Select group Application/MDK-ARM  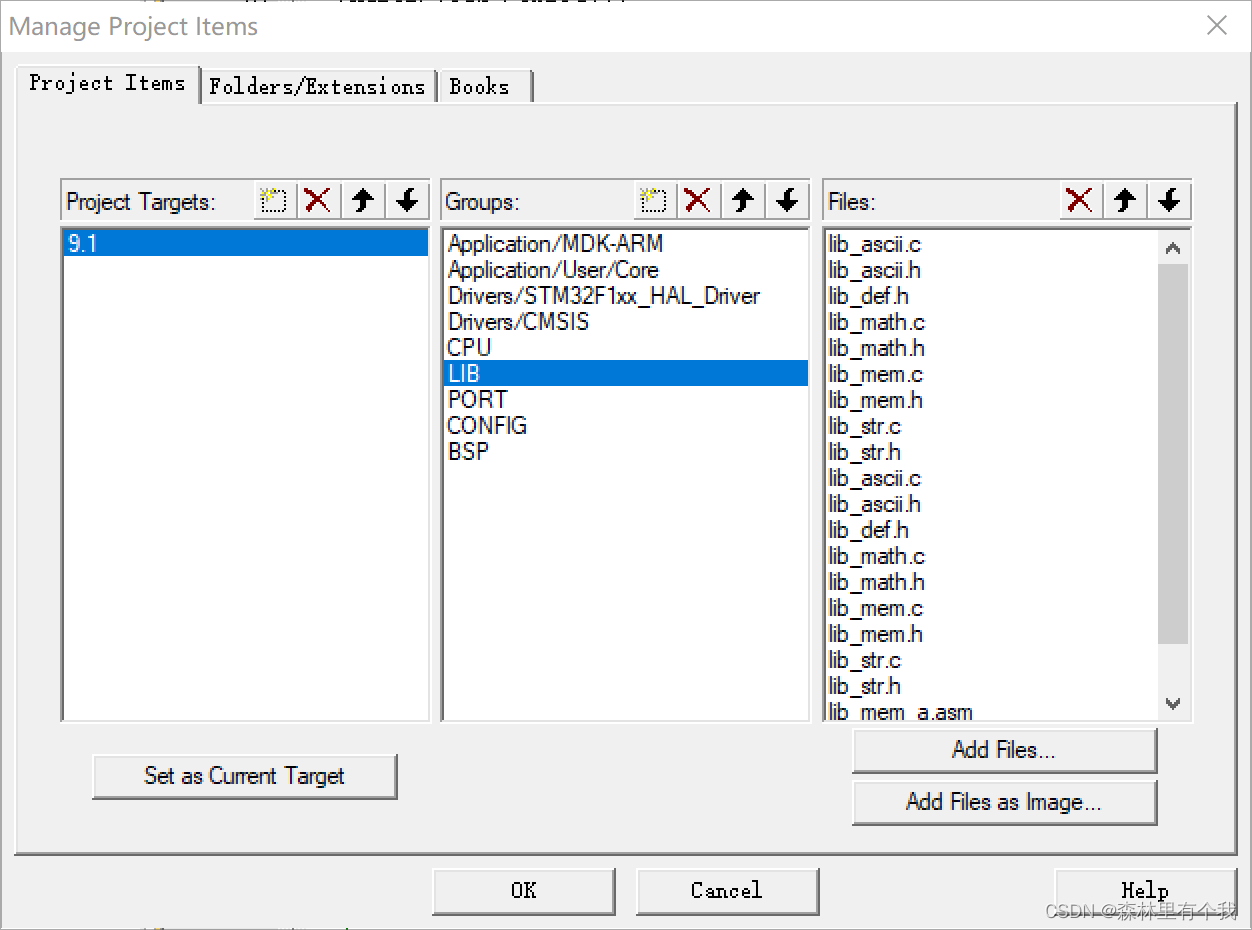click(625, 244)
